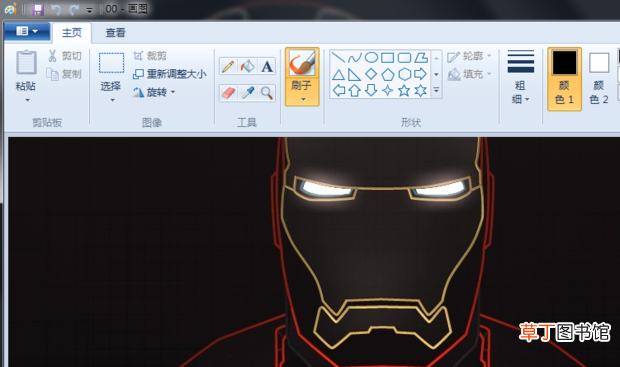Redo the action from title bar

pyautogui.click(x=73, y=9)
